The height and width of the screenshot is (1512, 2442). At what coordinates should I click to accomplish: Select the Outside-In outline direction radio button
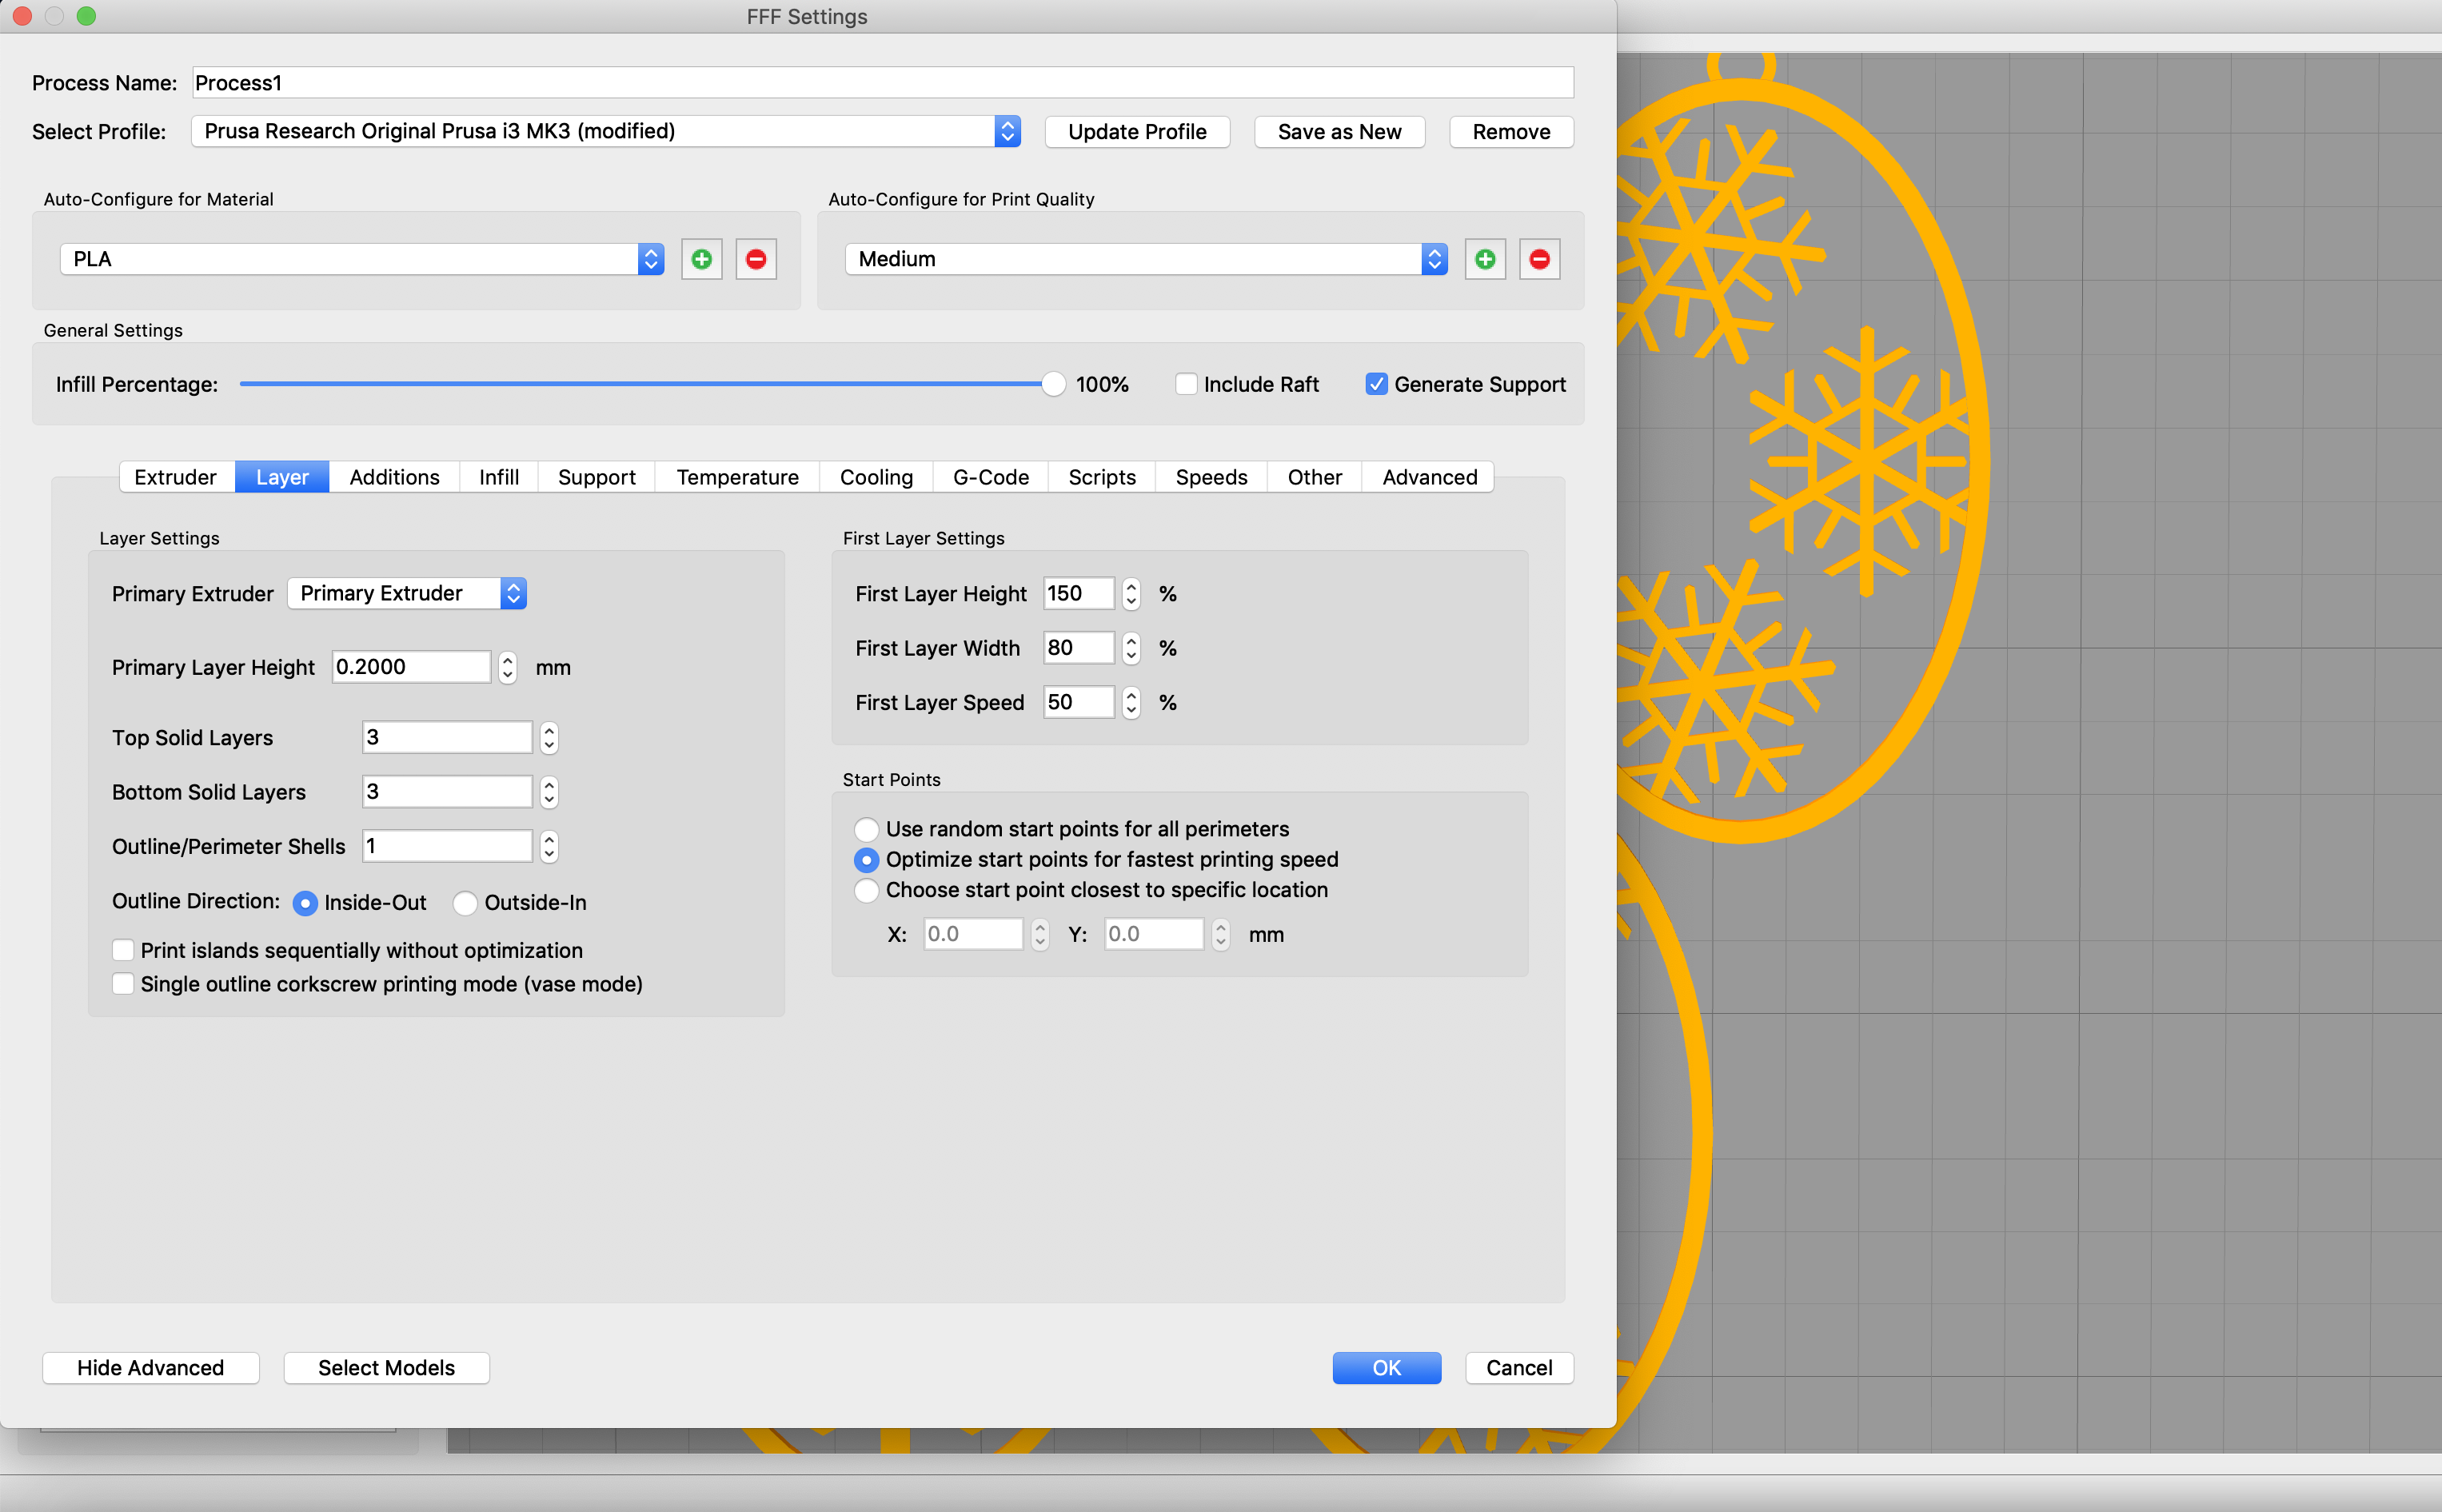[464, 902]
